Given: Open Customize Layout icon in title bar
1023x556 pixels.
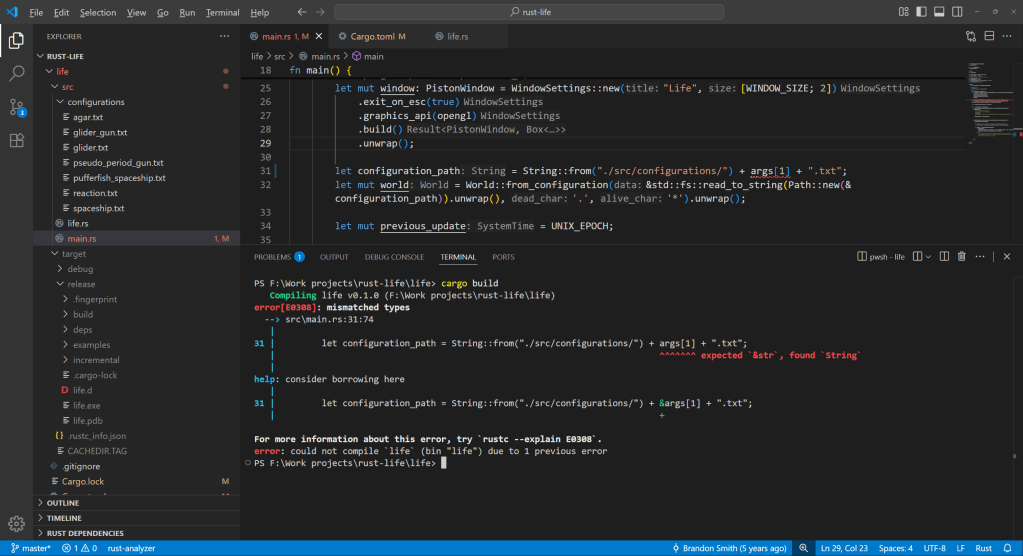Looking at the screenshot, I should point(904,12).
